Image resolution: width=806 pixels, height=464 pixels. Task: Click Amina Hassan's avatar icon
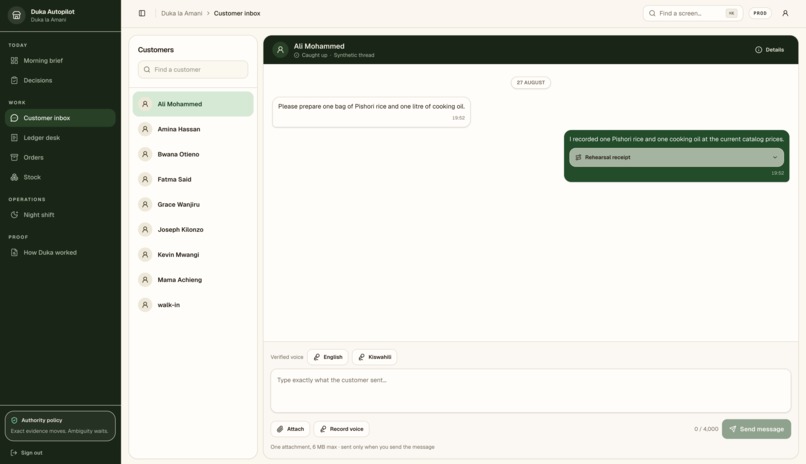coord(145,129)
